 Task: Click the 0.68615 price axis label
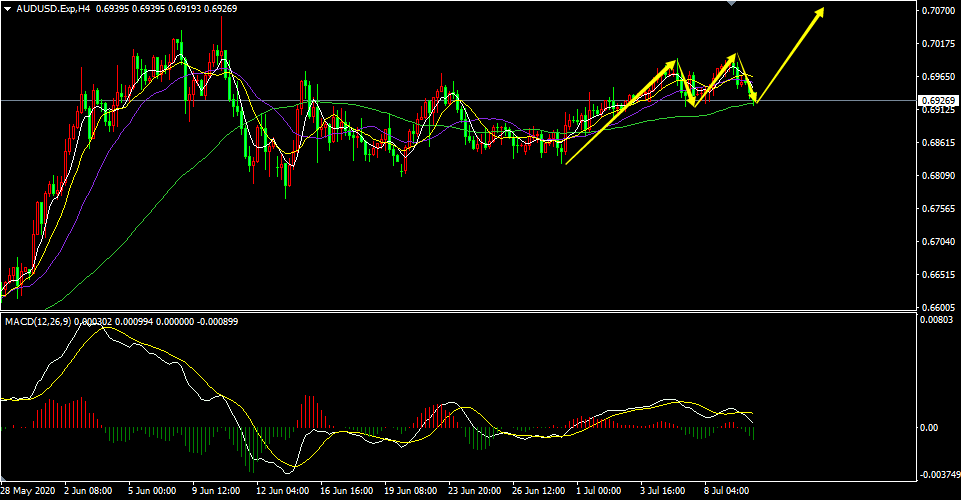(x=938, y=143)
